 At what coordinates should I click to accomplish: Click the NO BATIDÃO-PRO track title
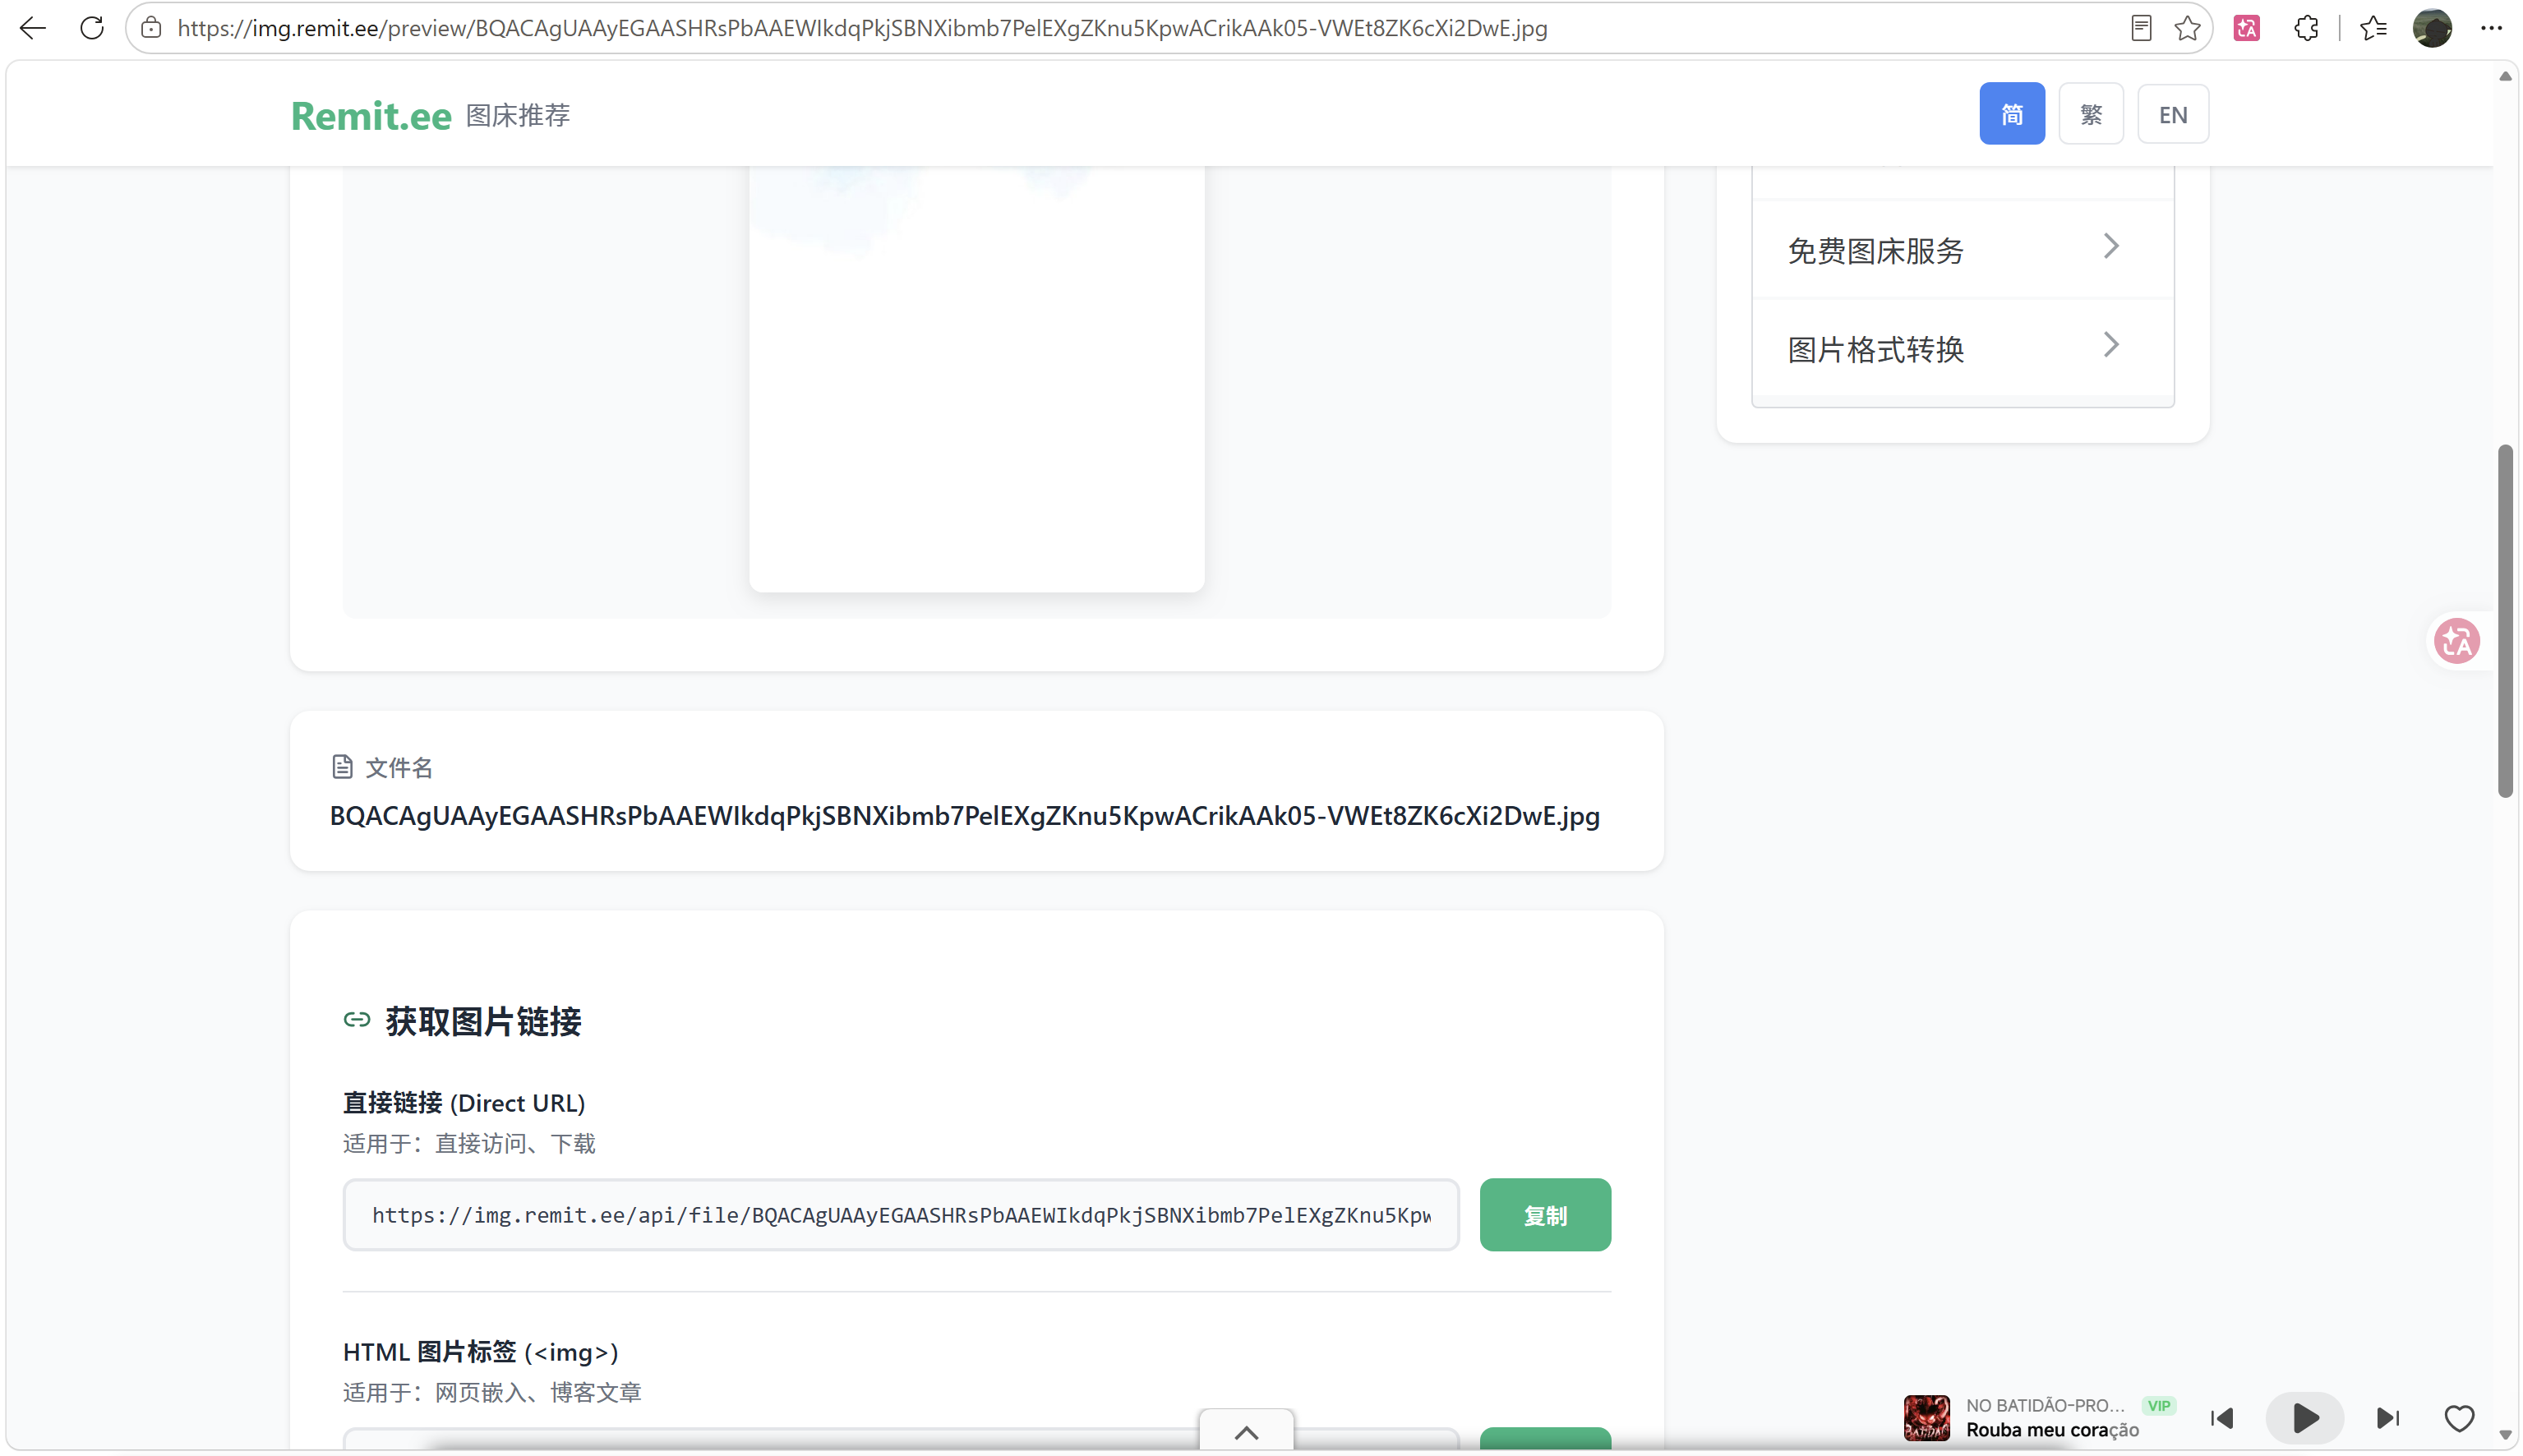(2045, 1405)
